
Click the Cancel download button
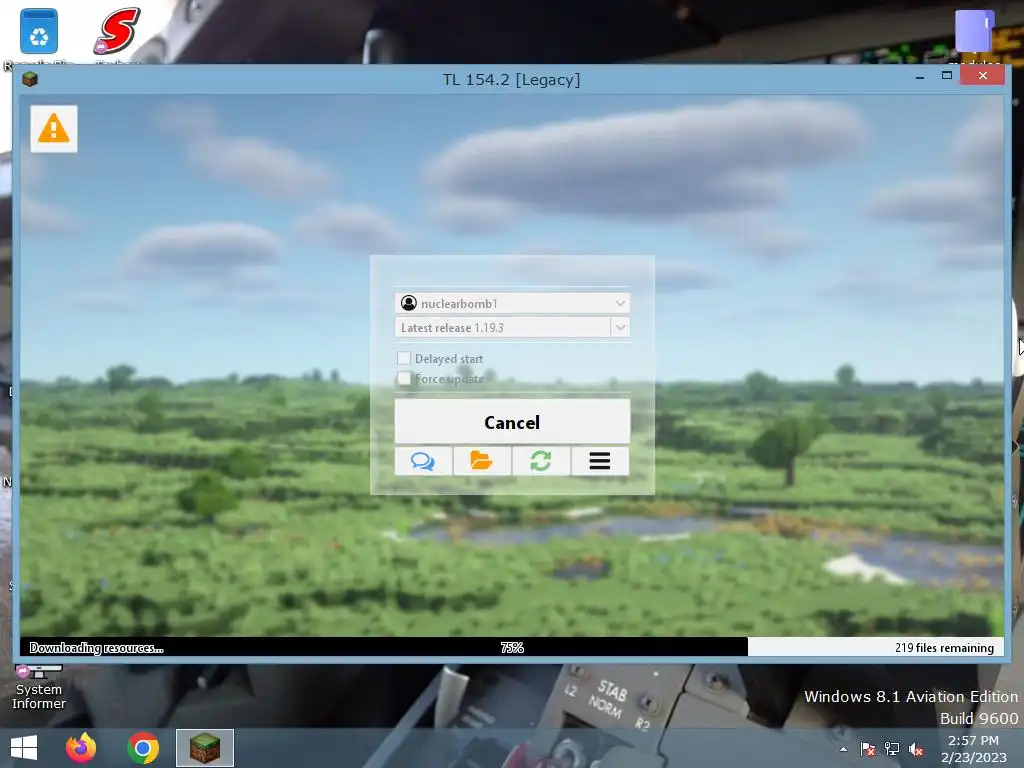pos(512,422)
